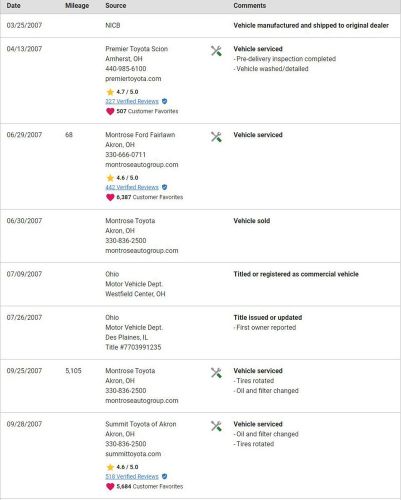
Task: Click the service tools icon for Summit Toyota entry
Action: [216, 426]
